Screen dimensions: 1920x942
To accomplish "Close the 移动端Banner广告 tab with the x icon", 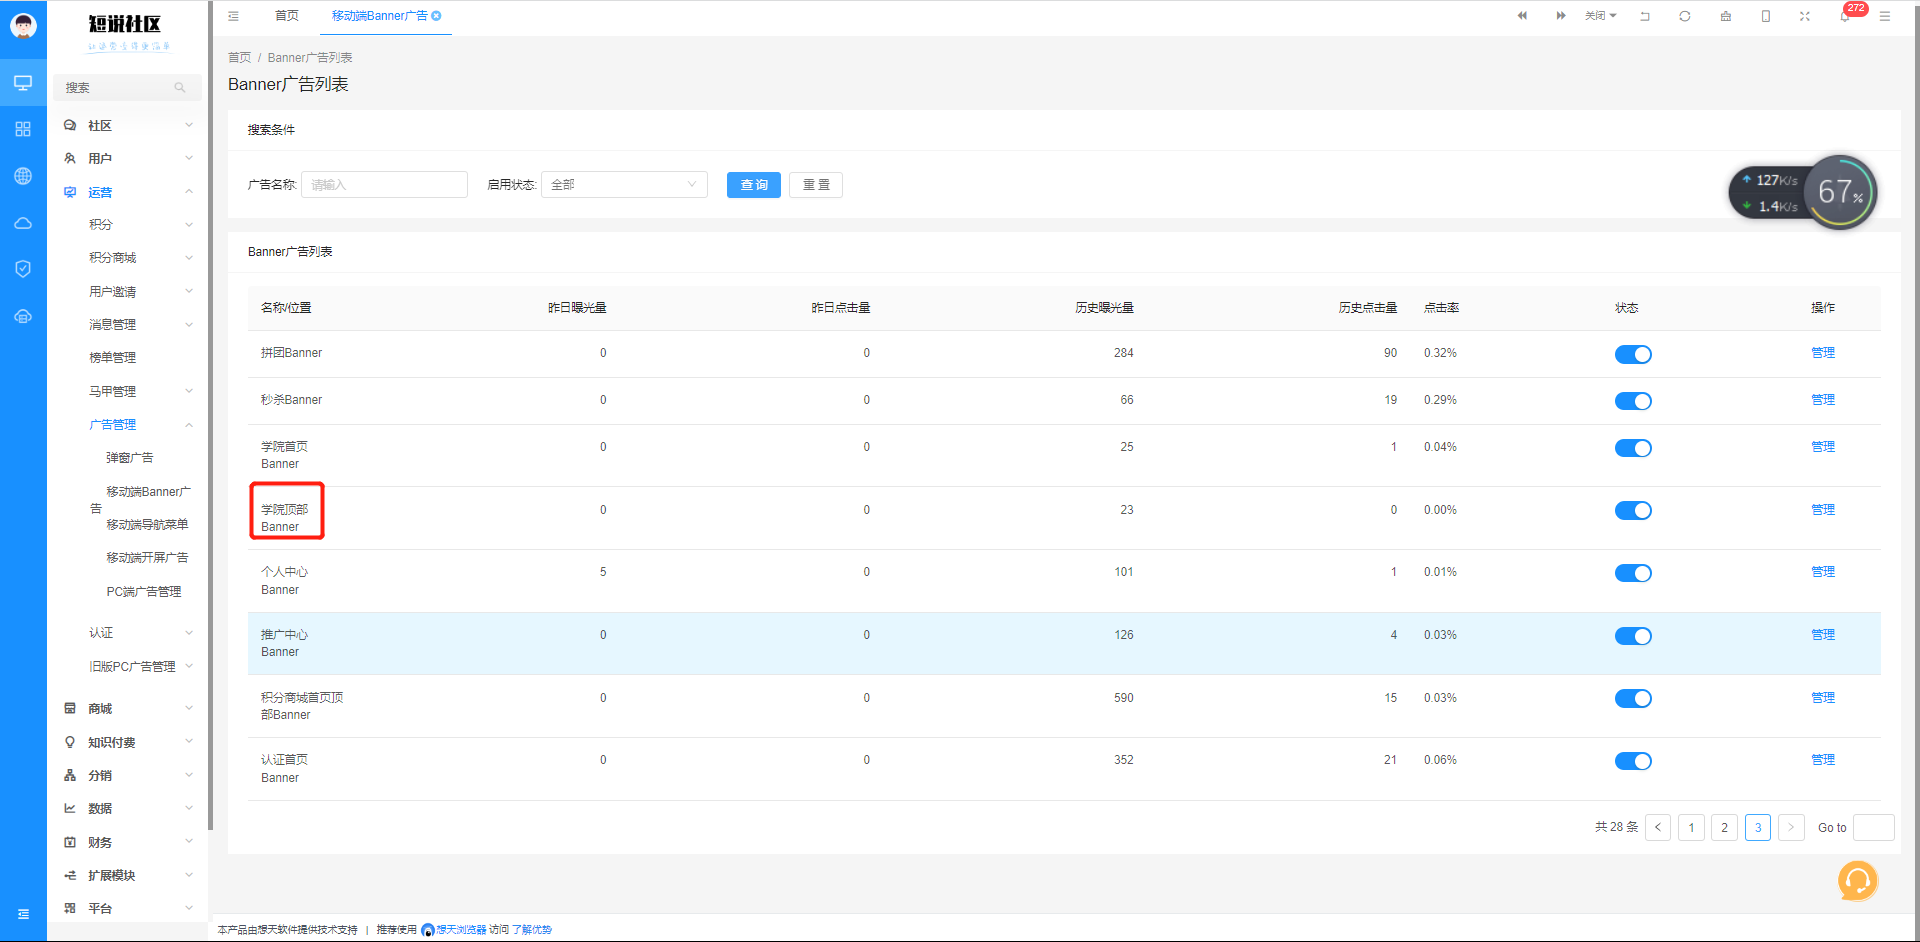I will click(x=436, y=16).
